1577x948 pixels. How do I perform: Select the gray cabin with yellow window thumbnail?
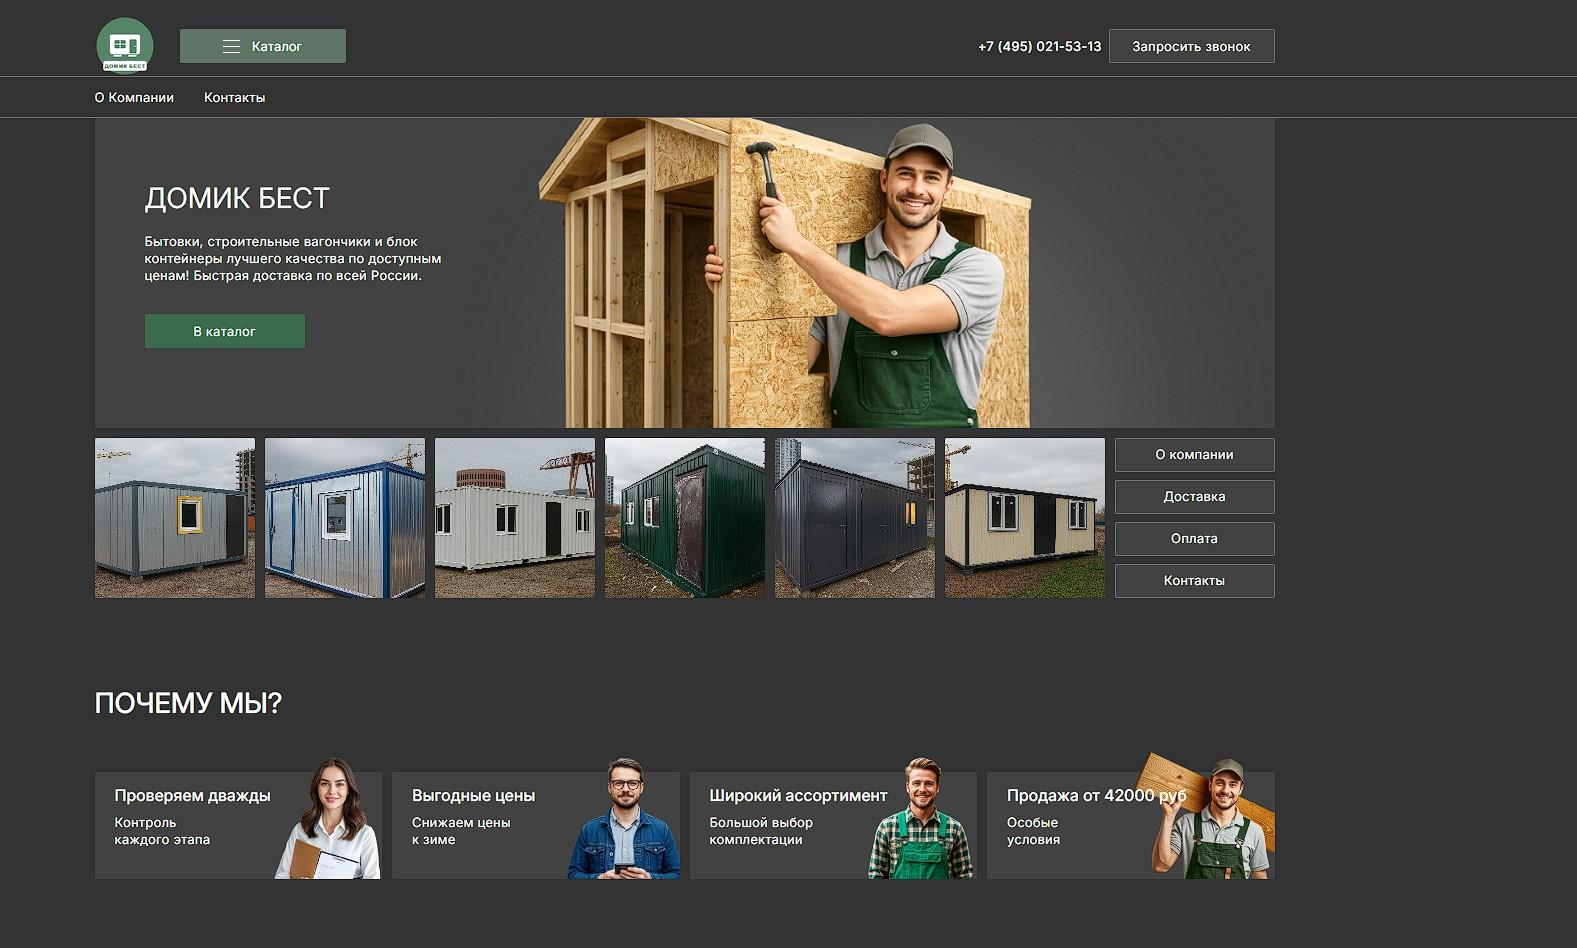click(x=175, y=518)
